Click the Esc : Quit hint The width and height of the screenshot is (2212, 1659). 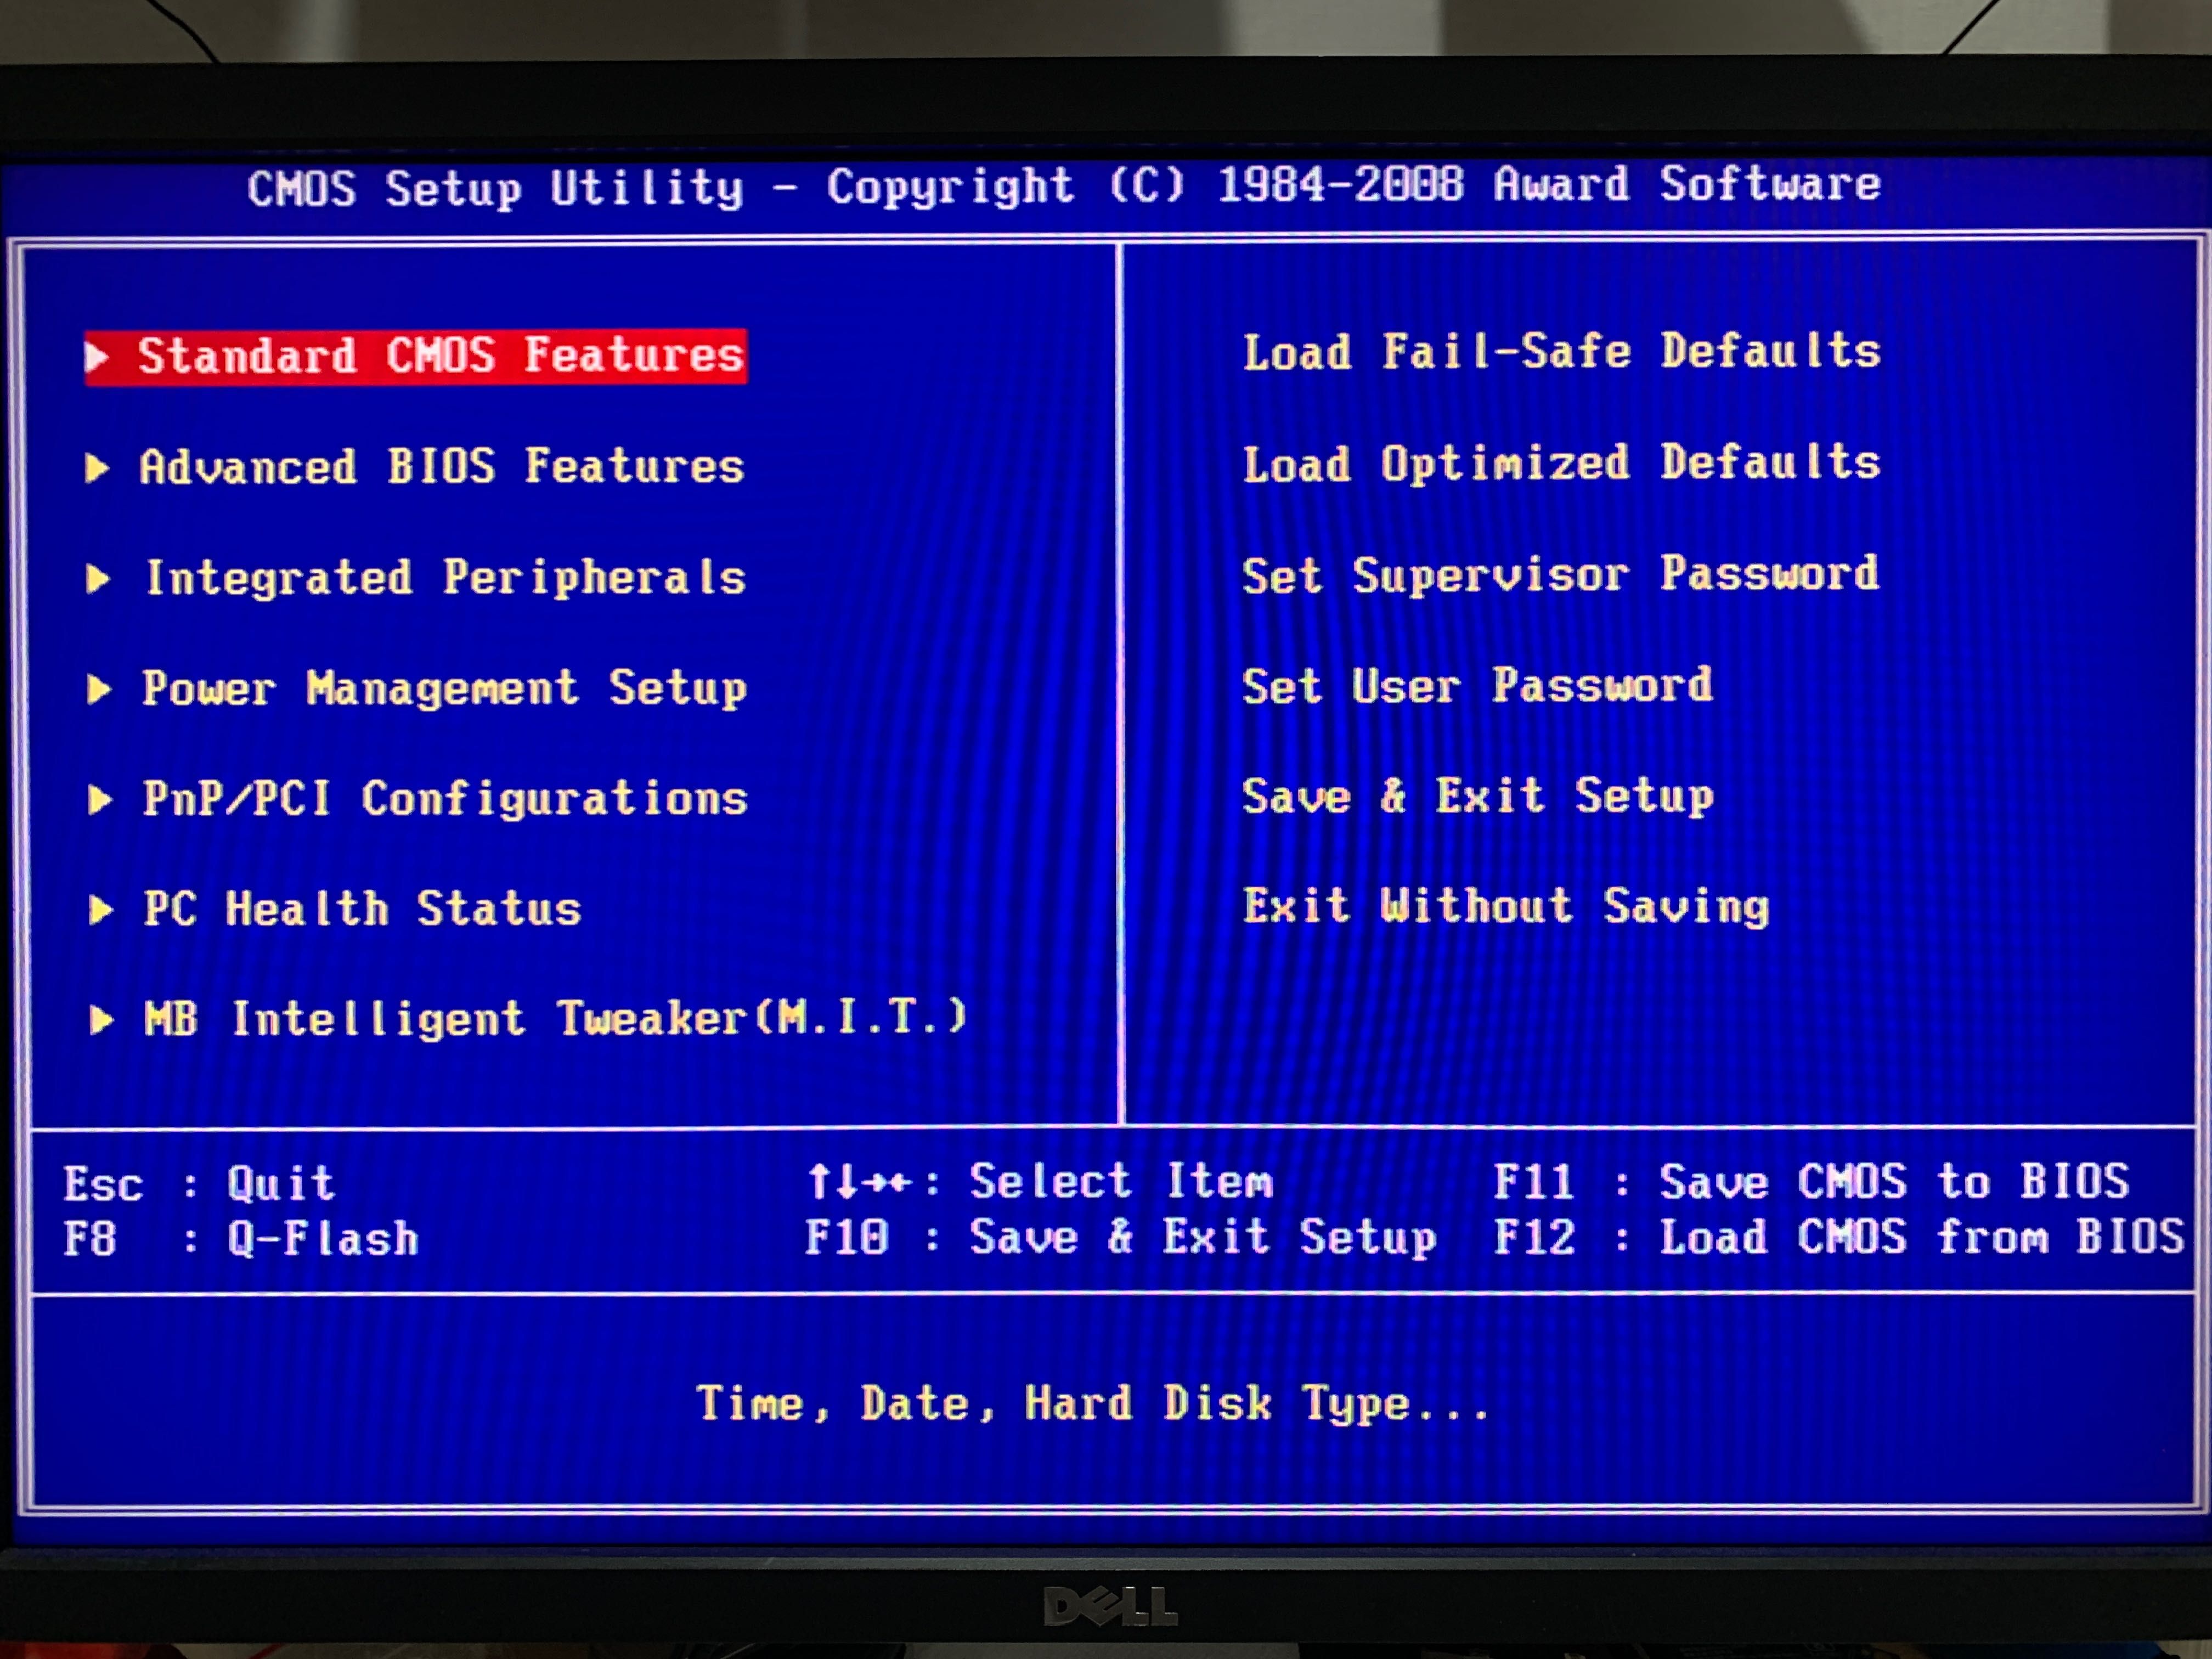(x=199, y=1184)
